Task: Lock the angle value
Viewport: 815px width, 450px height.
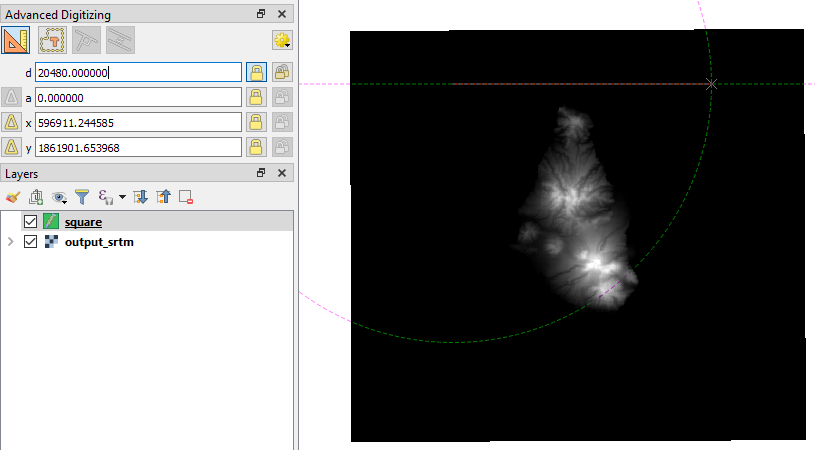Action: pos(256,97)
